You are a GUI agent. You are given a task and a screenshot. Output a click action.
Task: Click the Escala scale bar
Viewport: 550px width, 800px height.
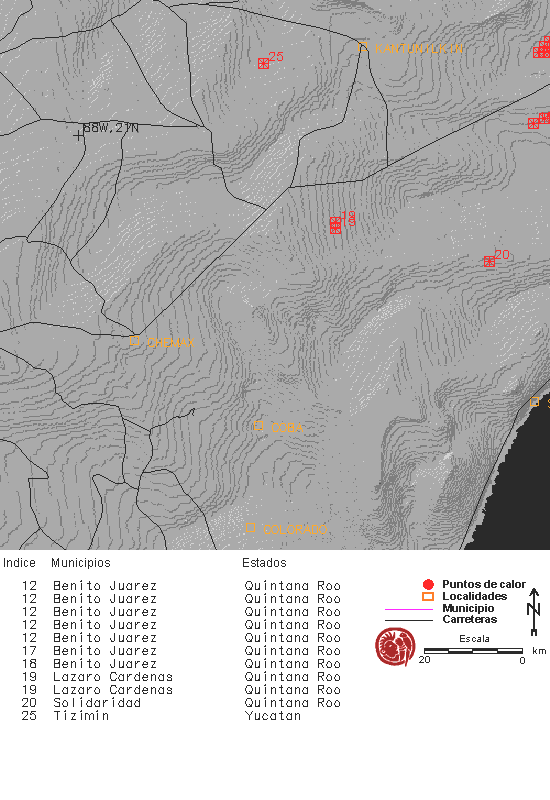473,651
